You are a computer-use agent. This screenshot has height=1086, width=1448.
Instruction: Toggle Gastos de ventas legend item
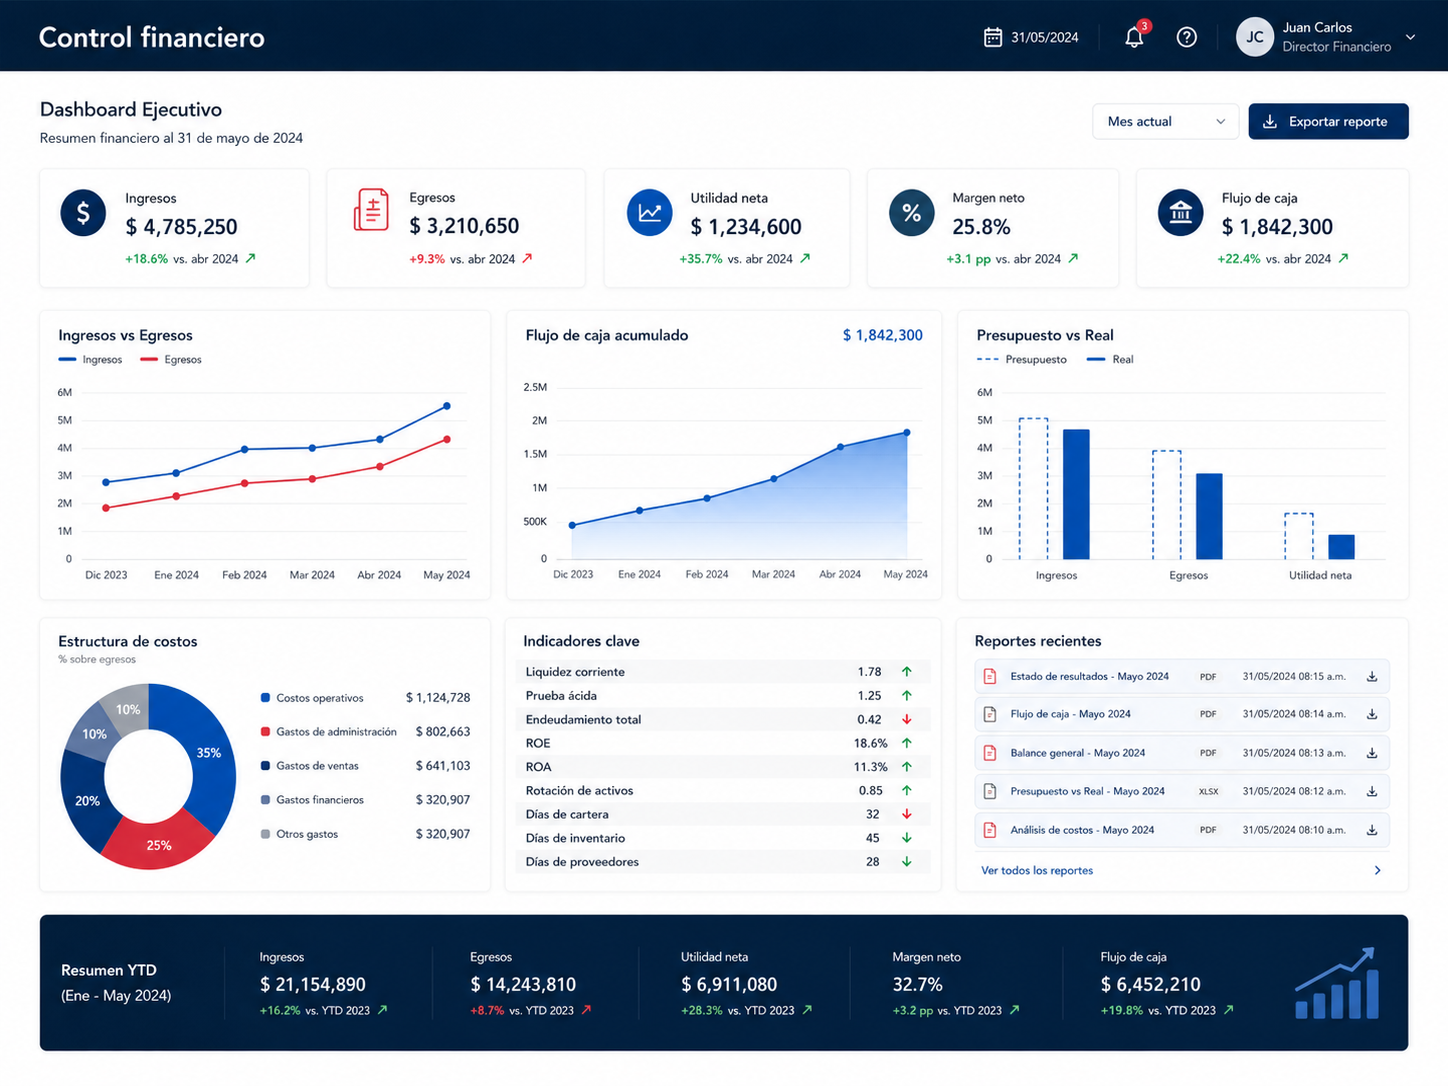tap(310, 766)
